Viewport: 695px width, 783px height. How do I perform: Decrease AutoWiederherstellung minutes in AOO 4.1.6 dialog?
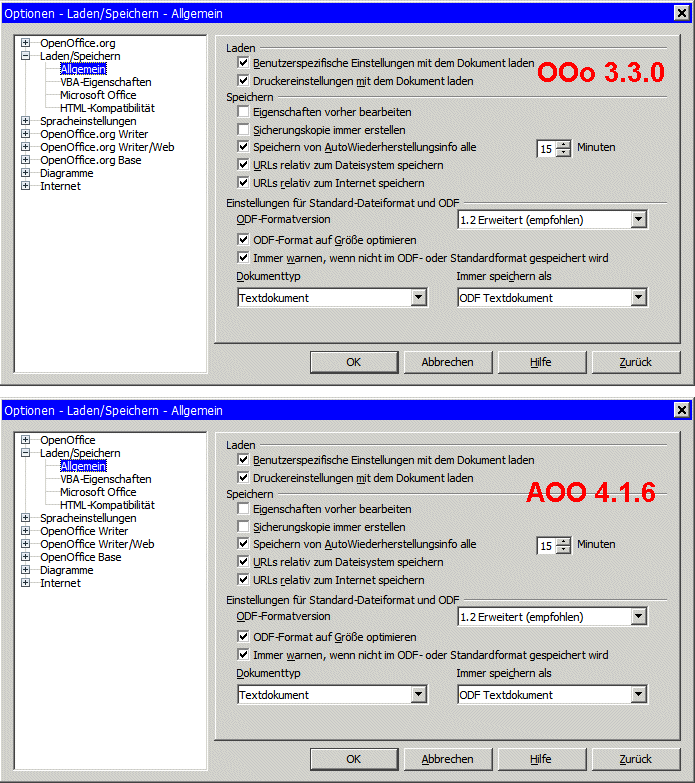[564, 550]
